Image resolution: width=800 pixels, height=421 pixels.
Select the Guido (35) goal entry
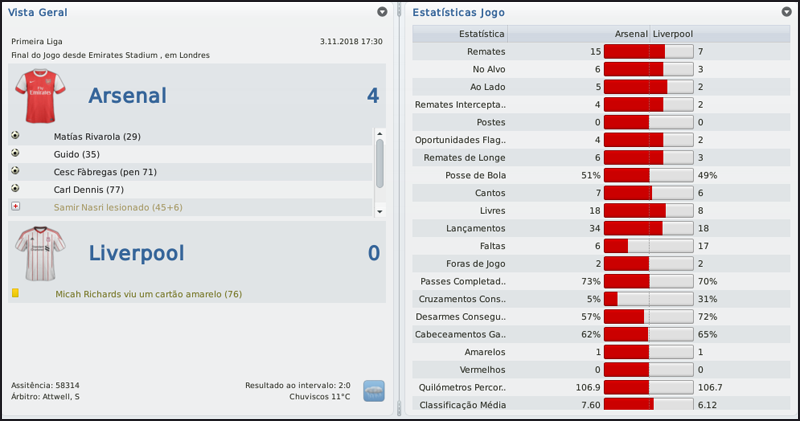pos(77,154)
